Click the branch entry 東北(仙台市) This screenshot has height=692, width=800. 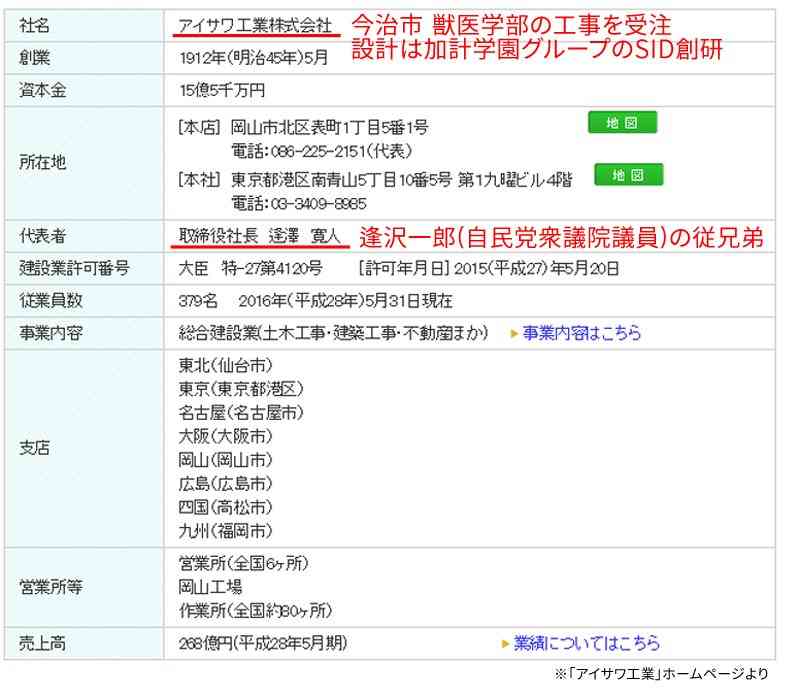pyautogui.click(x=226, y=365)
